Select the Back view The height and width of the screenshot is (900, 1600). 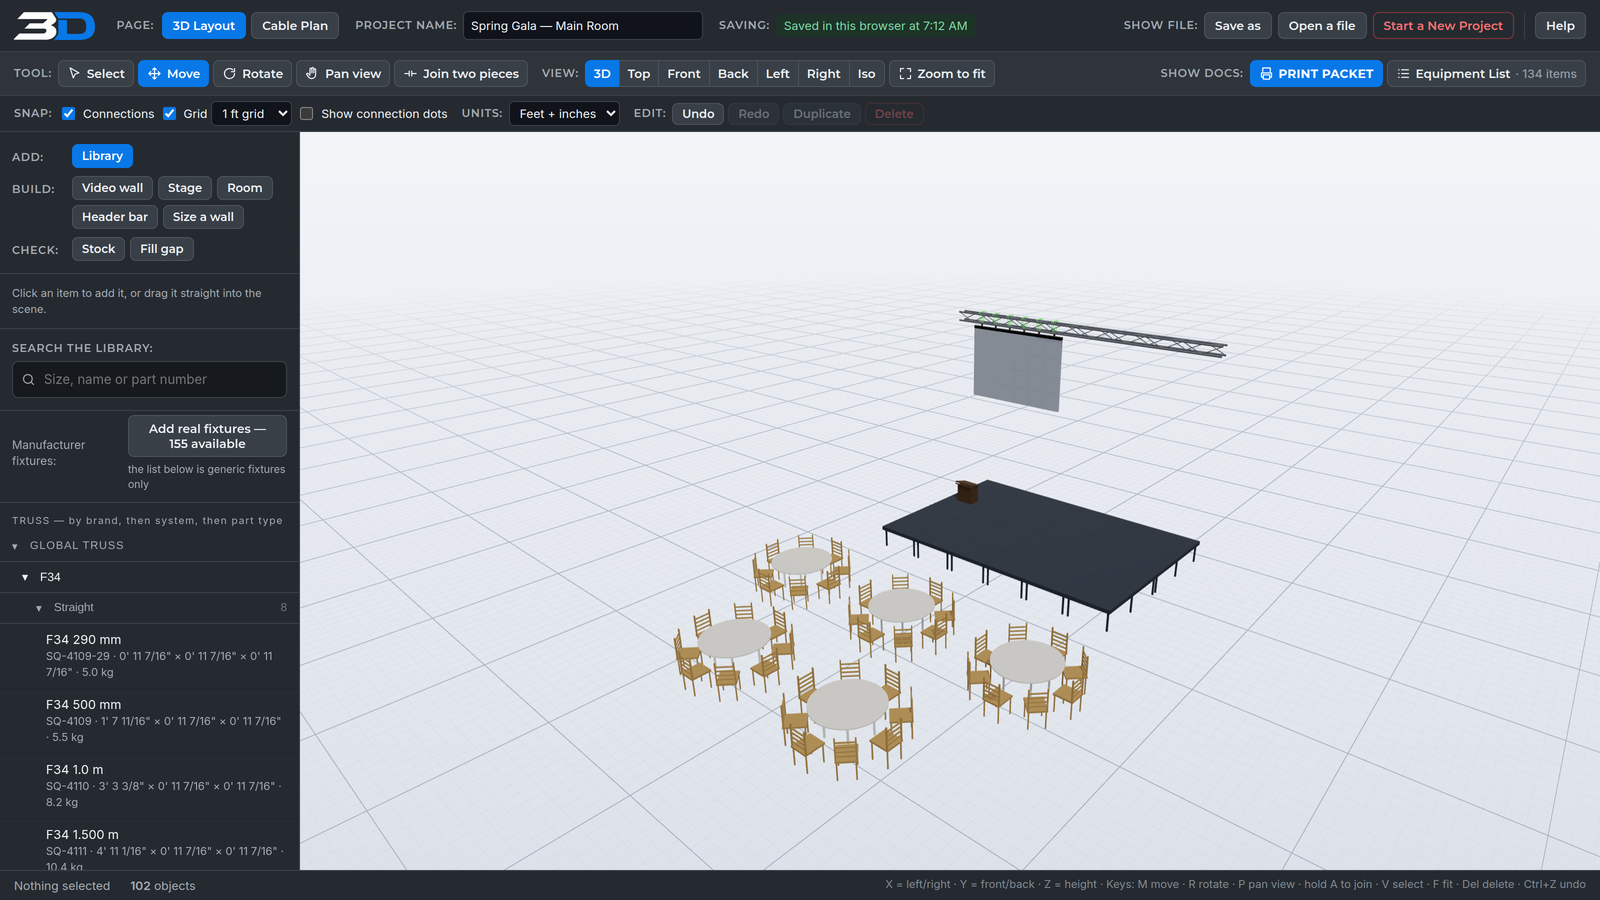pos(733,74)
